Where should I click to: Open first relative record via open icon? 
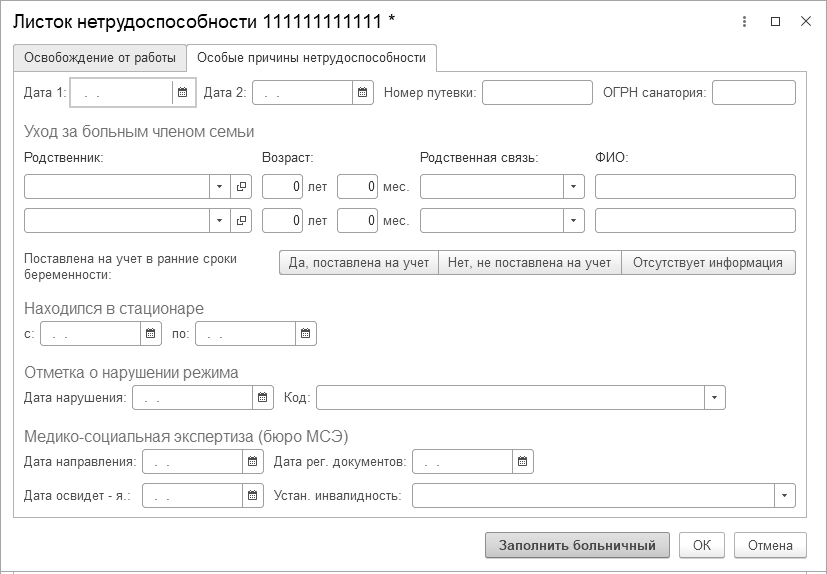pyautogui.click(x=241, y=187)
